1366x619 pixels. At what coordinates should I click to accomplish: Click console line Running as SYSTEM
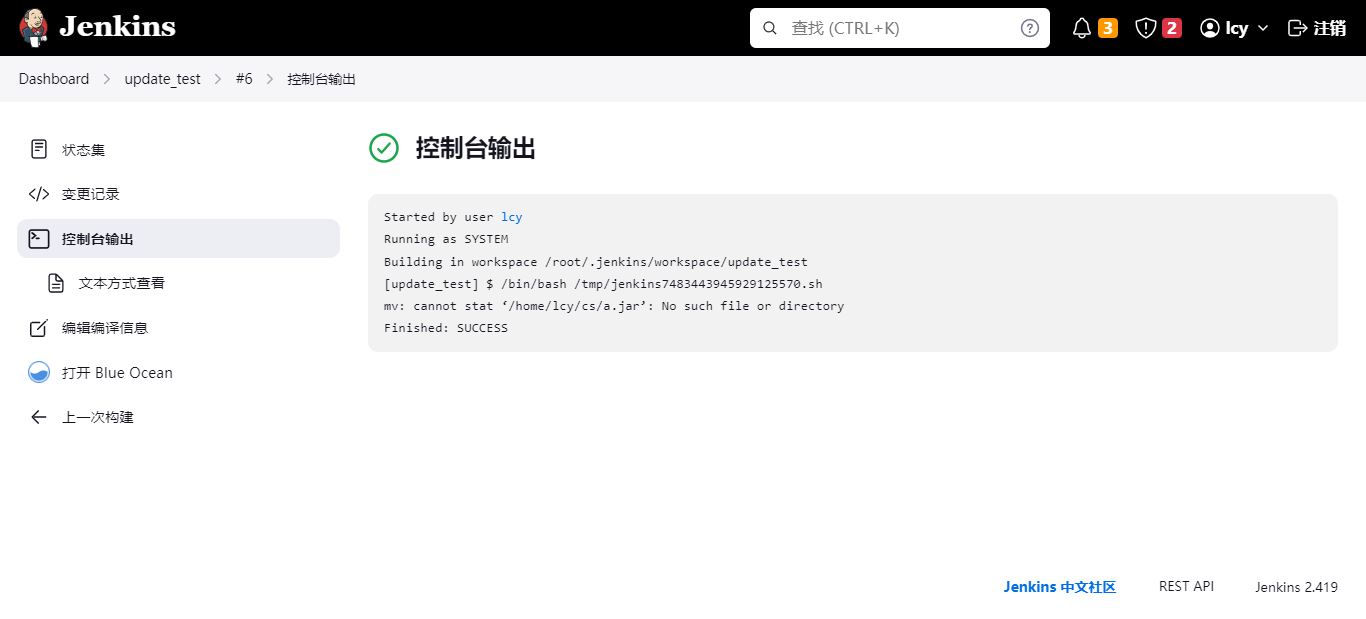click(x=446, y=239)
